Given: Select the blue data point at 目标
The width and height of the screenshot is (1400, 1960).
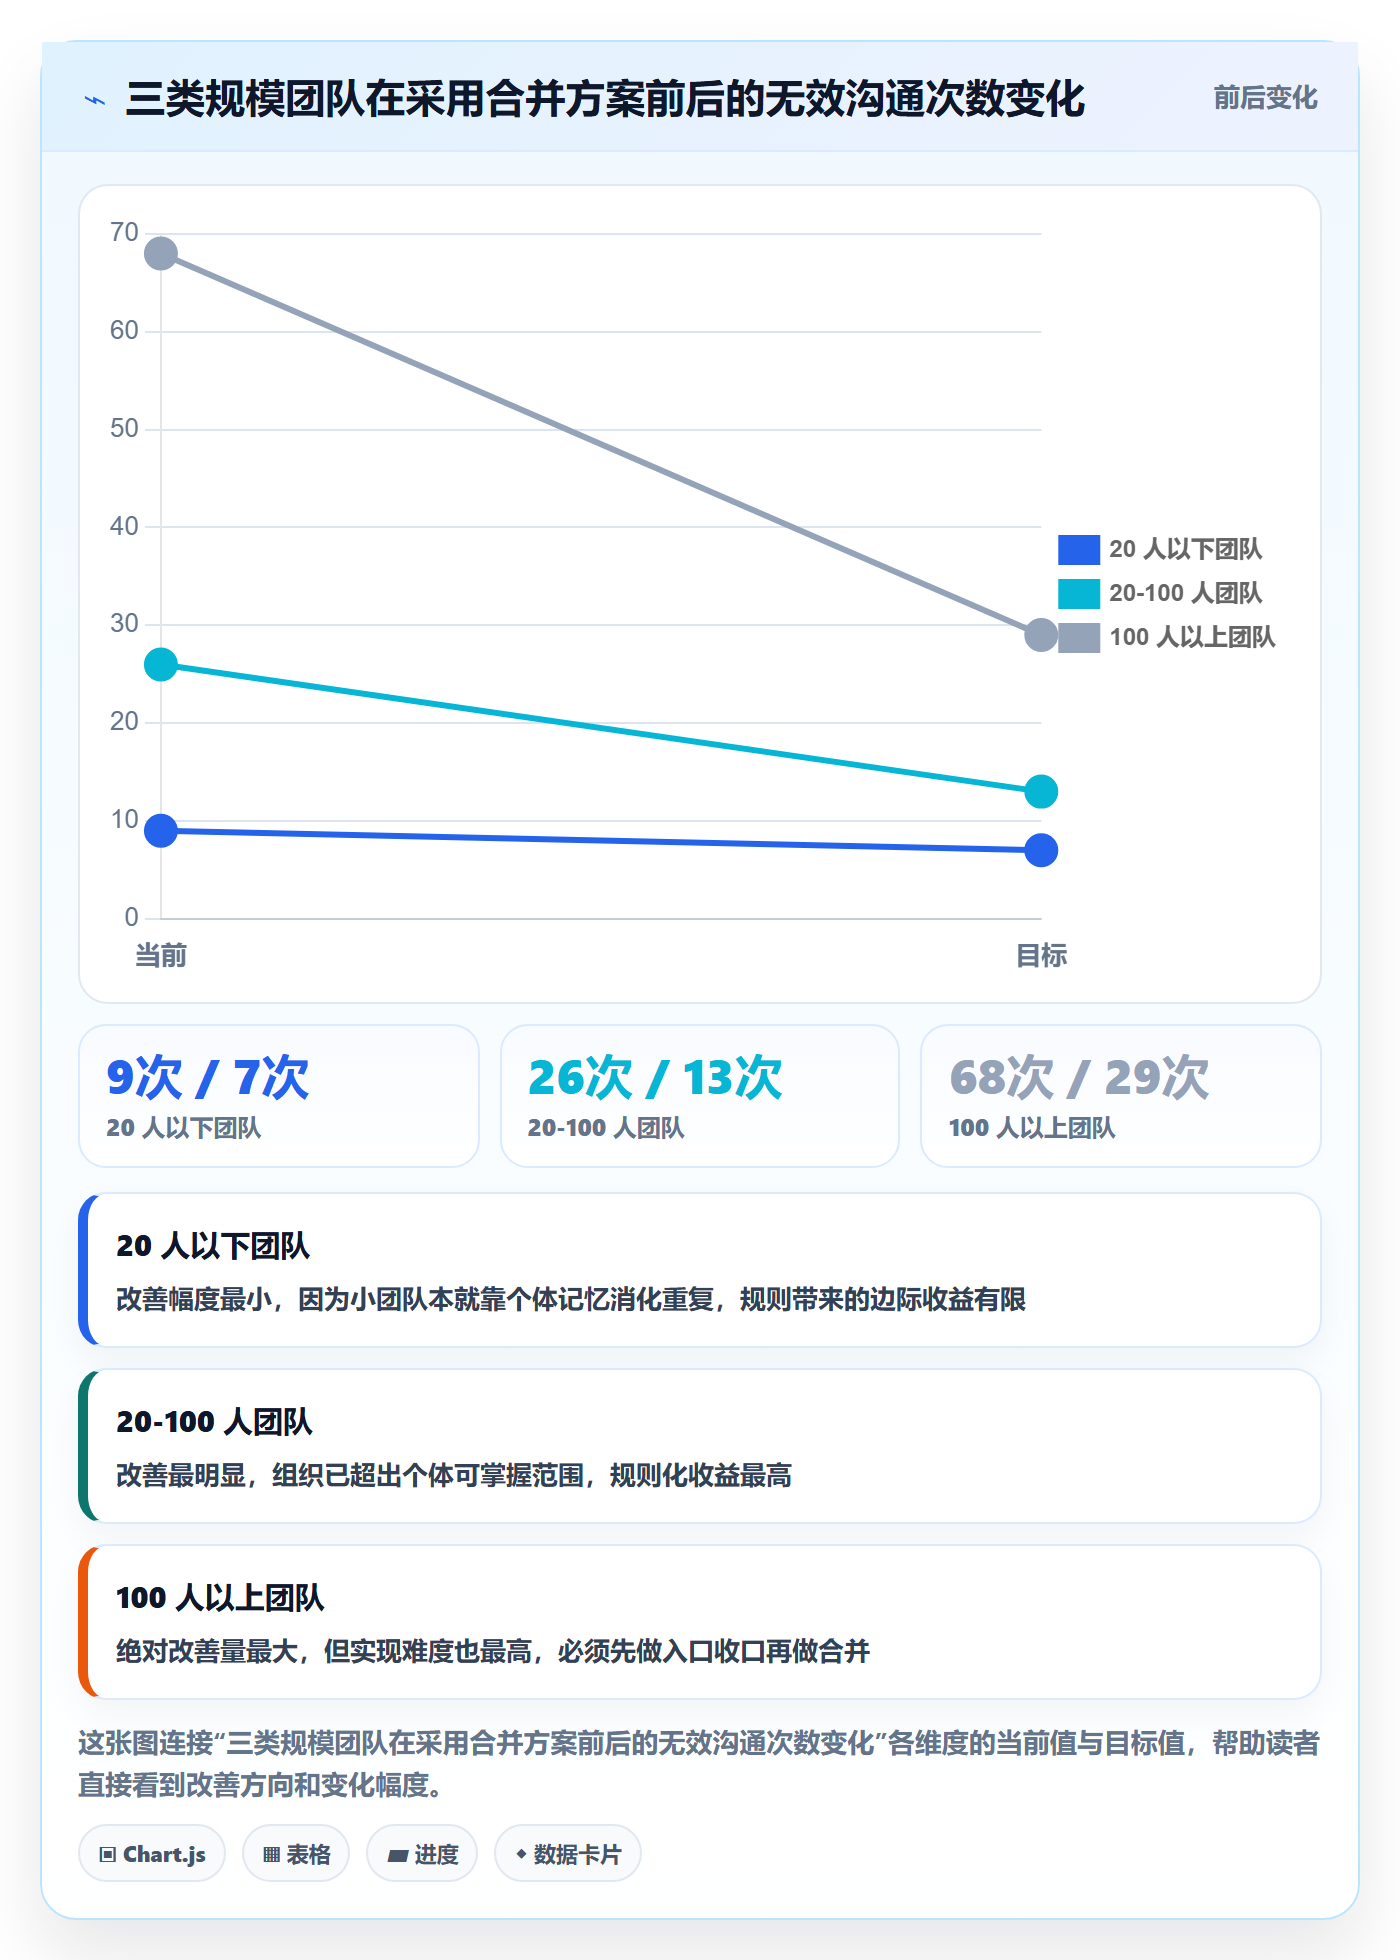Looking at the screenshot, I should coord(1041,850).
